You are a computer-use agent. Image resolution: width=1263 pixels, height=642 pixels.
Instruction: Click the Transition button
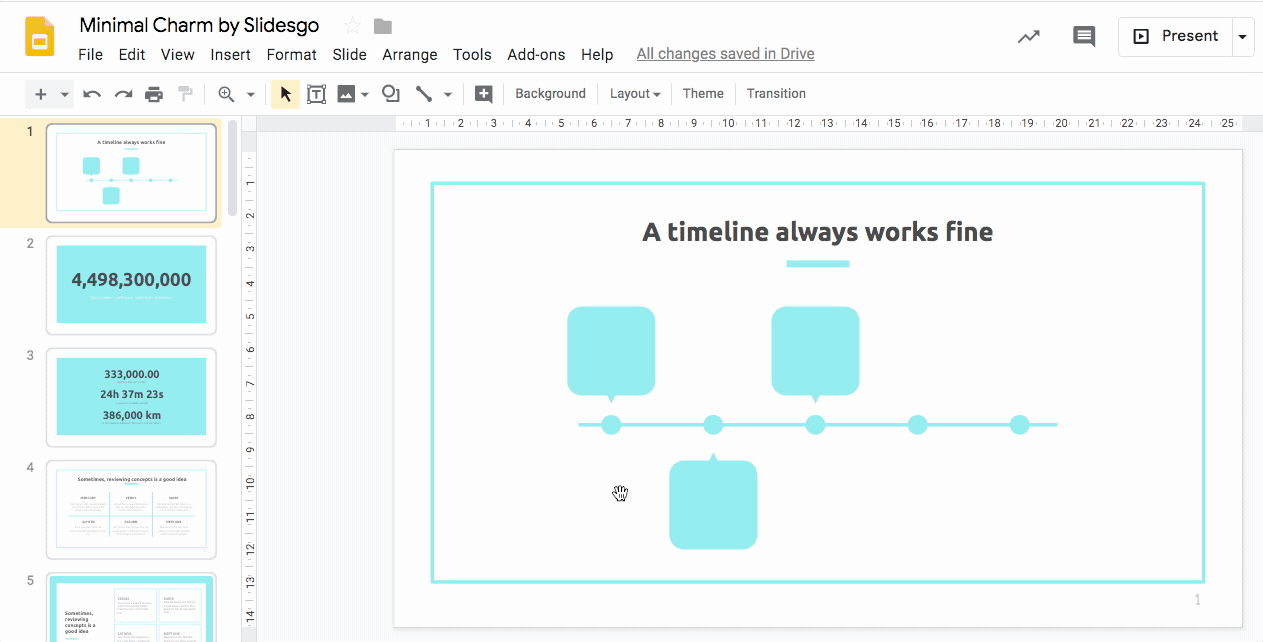click(x=776, y=94)
